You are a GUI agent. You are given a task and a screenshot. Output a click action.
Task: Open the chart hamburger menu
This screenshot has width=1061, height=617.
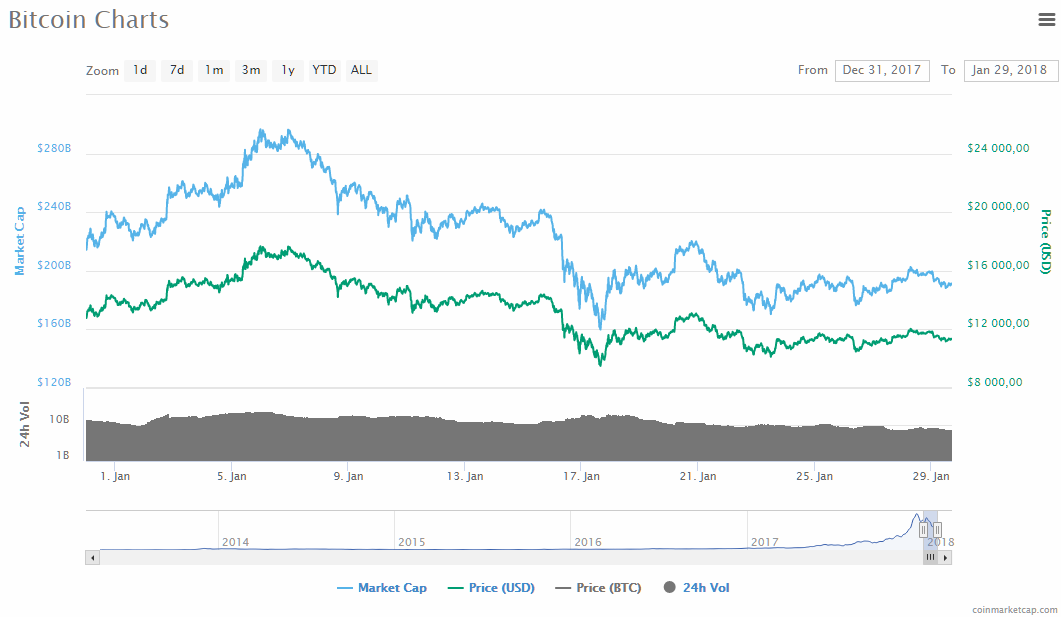point(1047,20)
